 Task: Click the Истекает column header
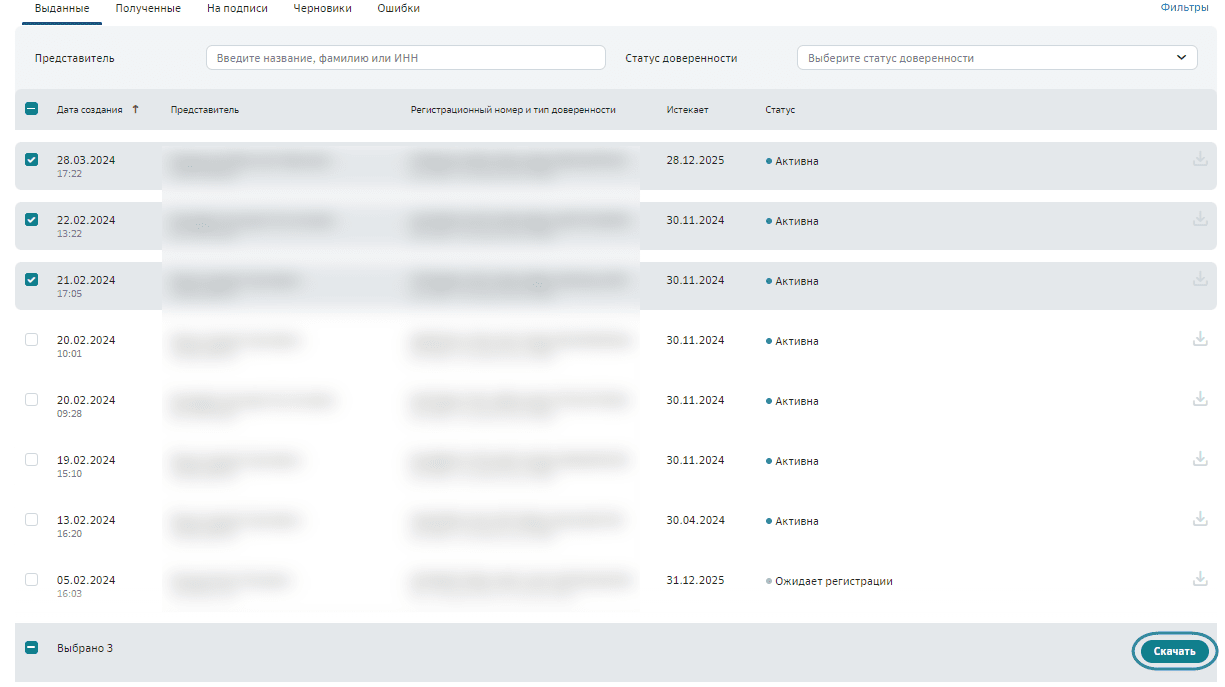pyautogui.click(x=687, y=110)
